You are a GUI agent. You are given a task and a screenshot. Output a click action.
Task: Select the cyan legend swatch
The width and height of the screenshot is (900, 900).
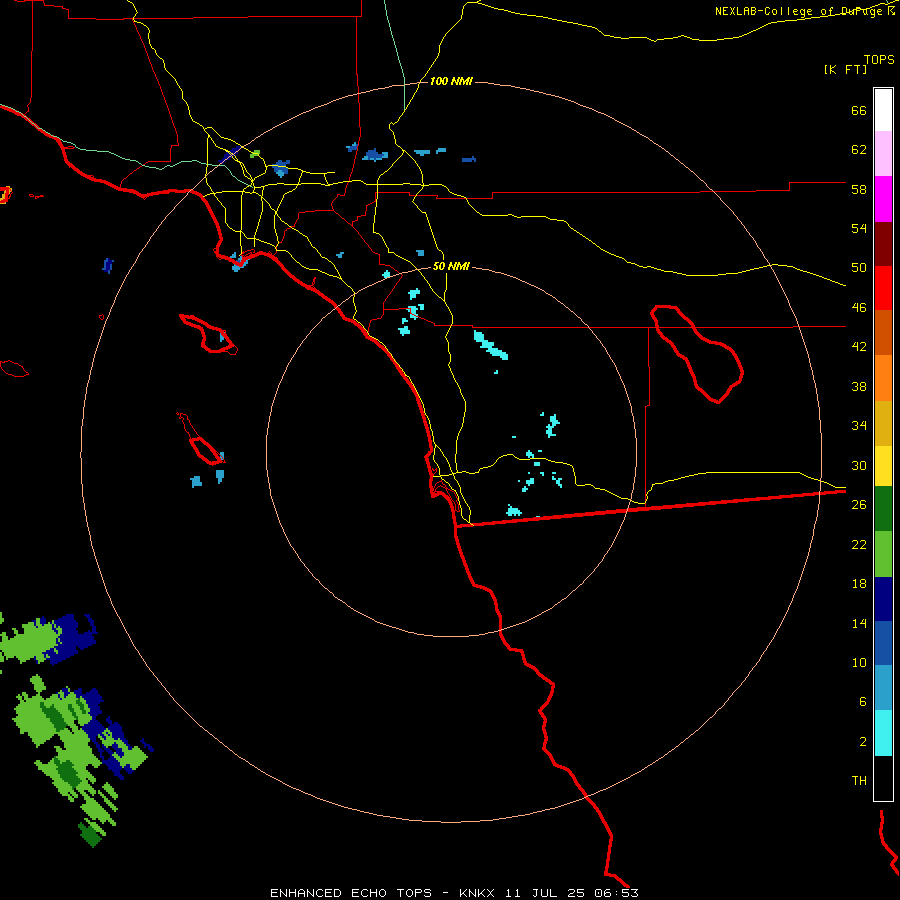pyautogui.click(x=883, y=733)
